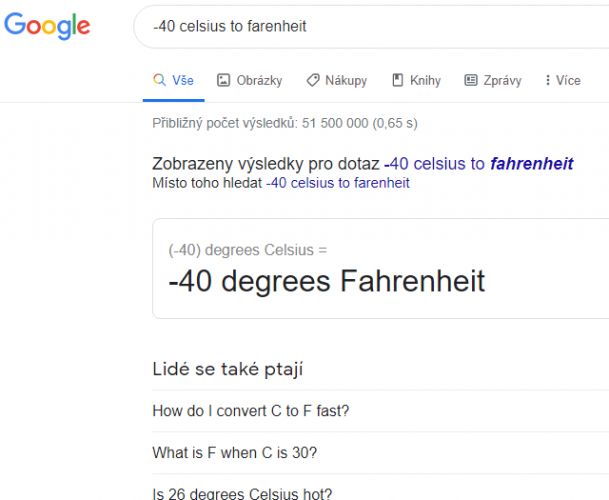The image size is (609, 500).
Task: Click the Nákupy tag icon
Action: [x=313, y=80]
